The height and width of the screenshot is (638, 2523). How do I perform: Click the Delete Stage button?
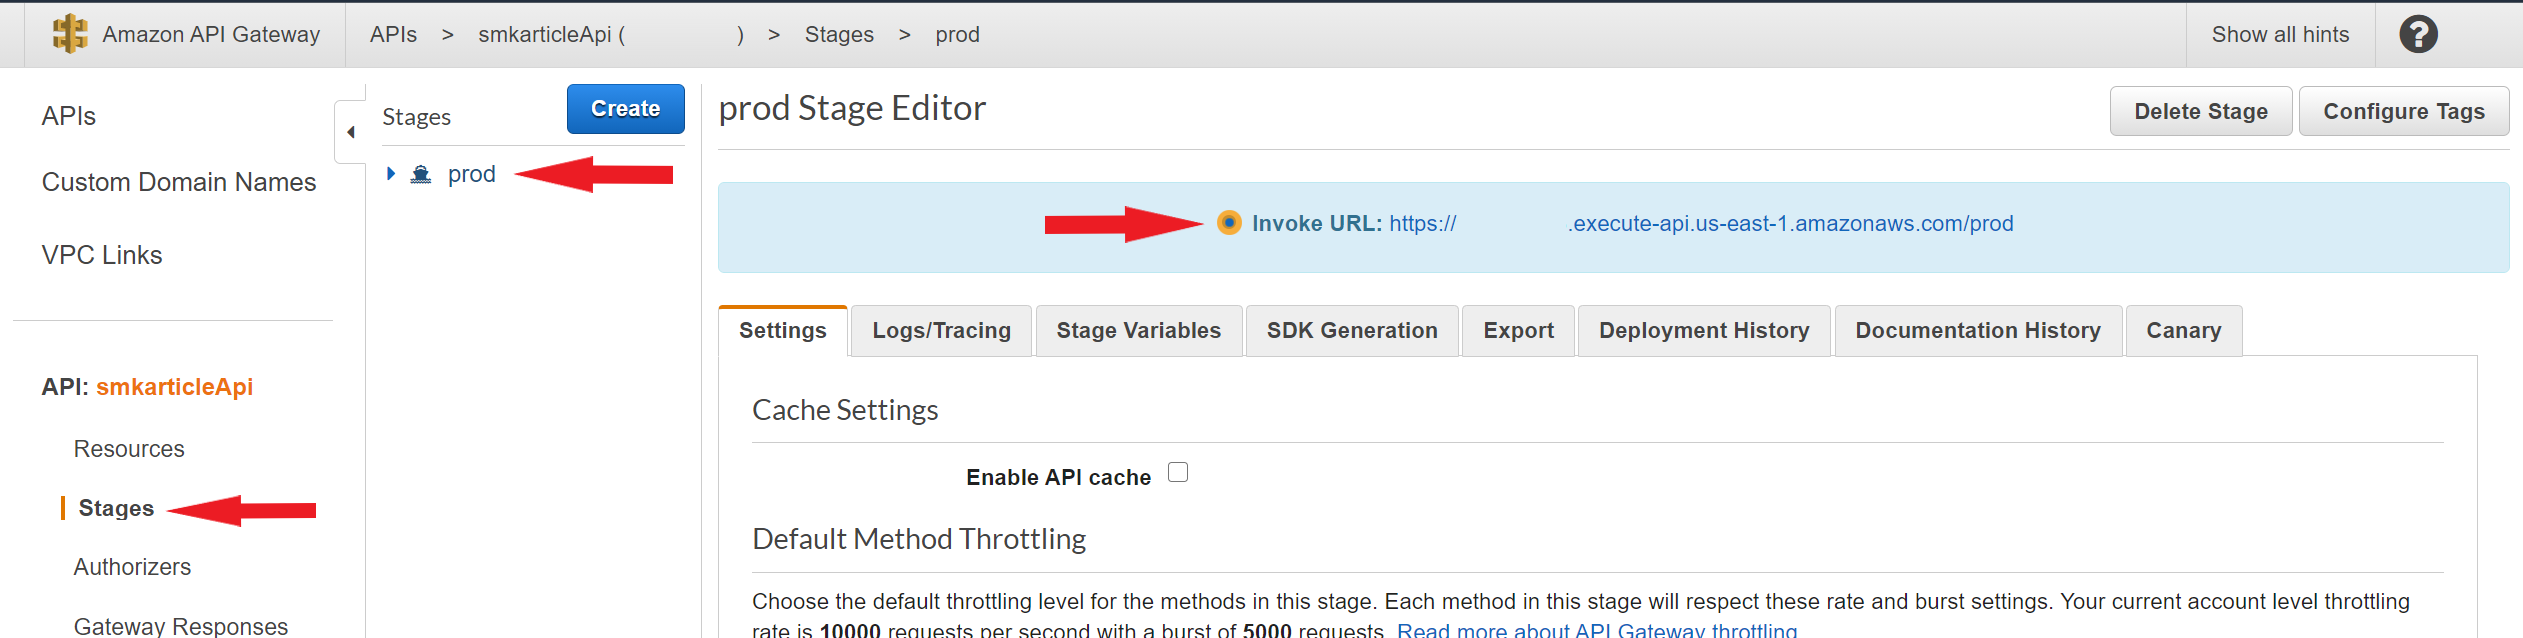click(x=2201, y=111)
